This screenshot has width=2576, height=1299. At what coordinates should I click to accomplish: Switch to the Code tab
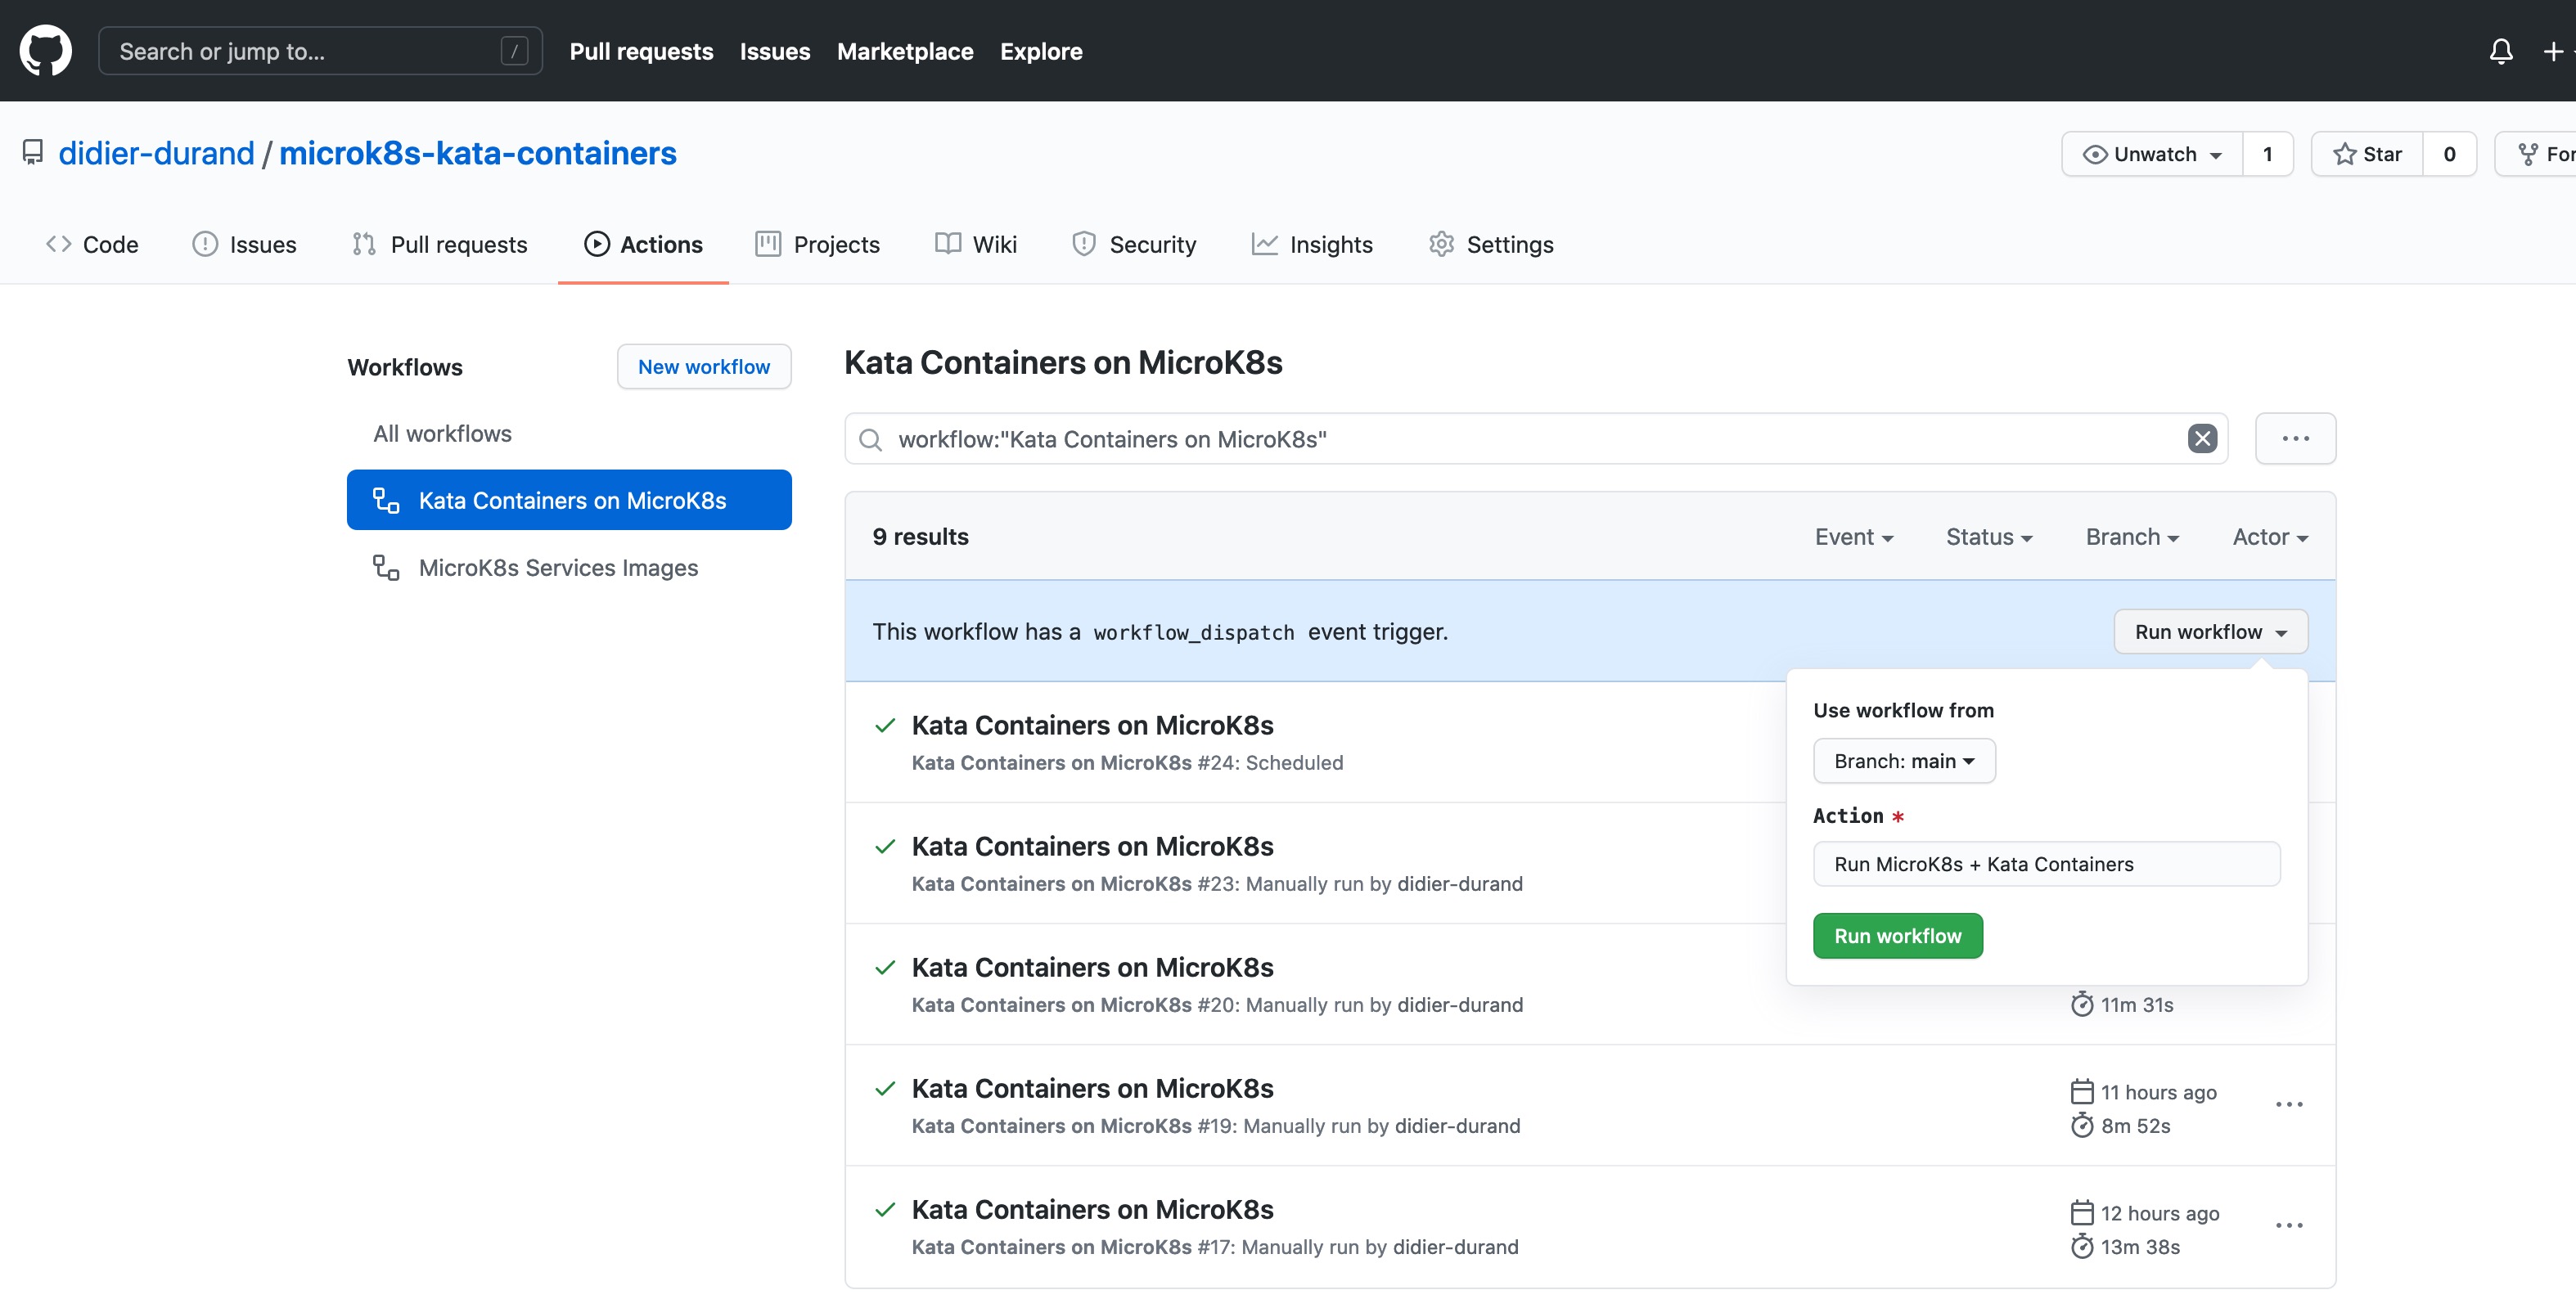pyautogui.click(x=92, y=245)
